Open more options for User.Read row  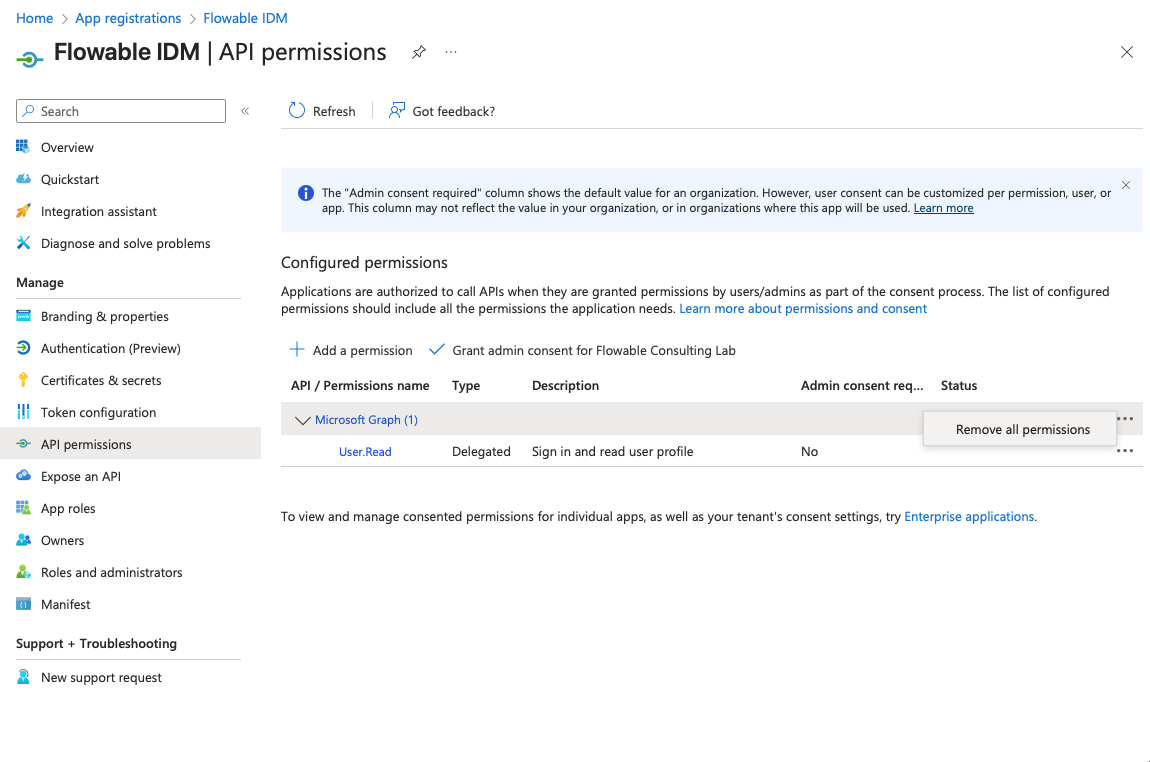[x=1125, y=451]
